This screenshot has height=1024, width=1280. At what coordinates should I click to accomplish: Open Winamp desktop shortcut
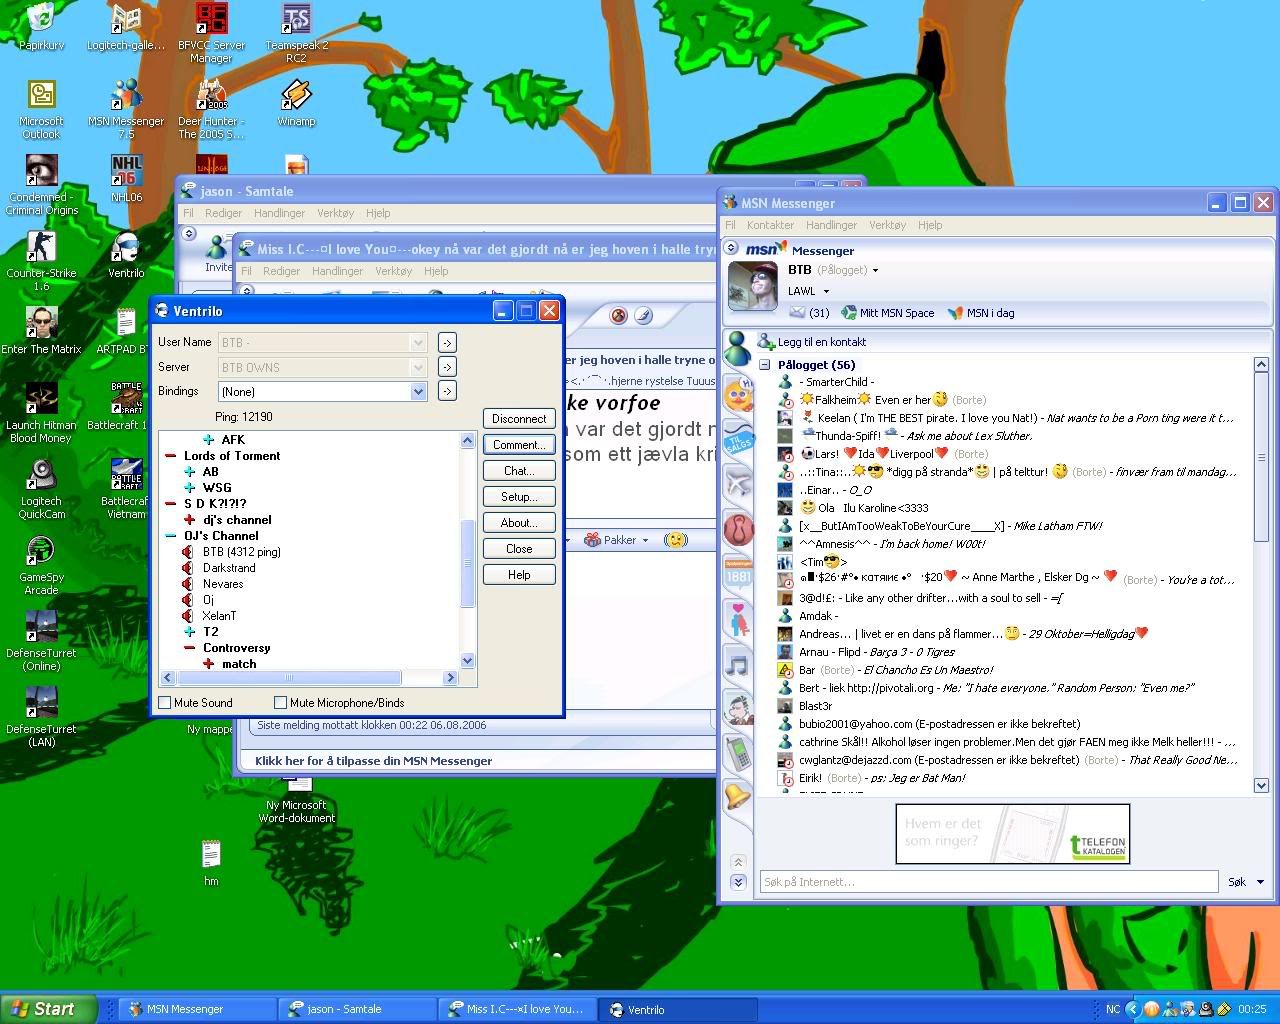click(x=296, y=97)
